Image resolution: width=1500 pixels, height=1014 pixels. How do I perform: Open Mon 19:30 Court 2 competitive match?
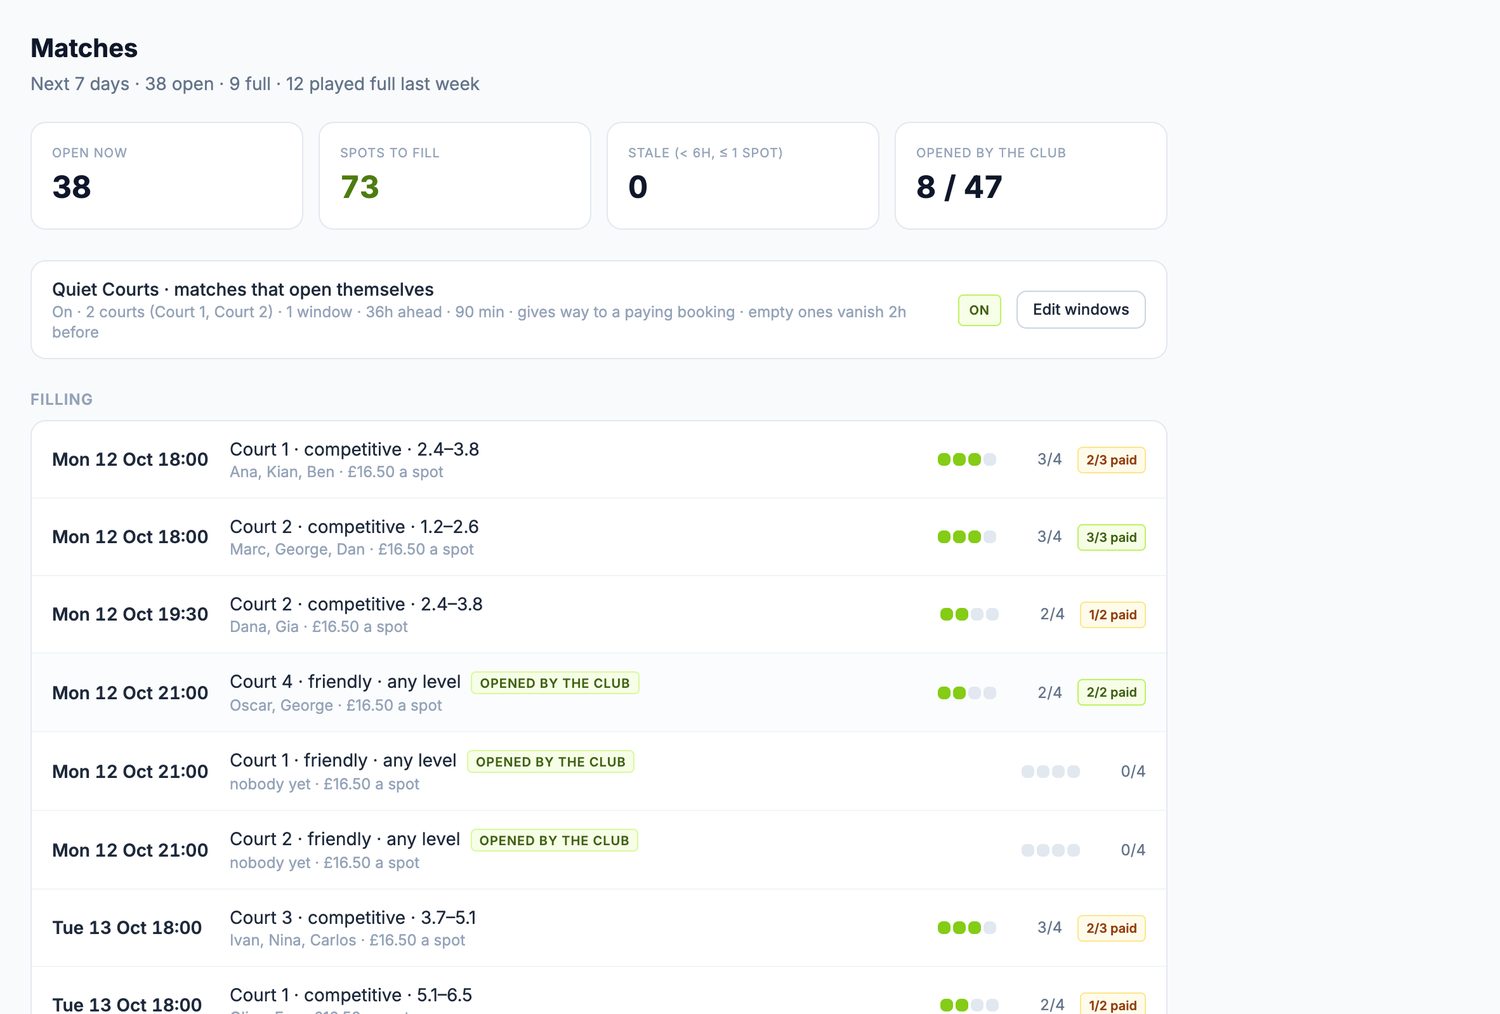[599, 615]
